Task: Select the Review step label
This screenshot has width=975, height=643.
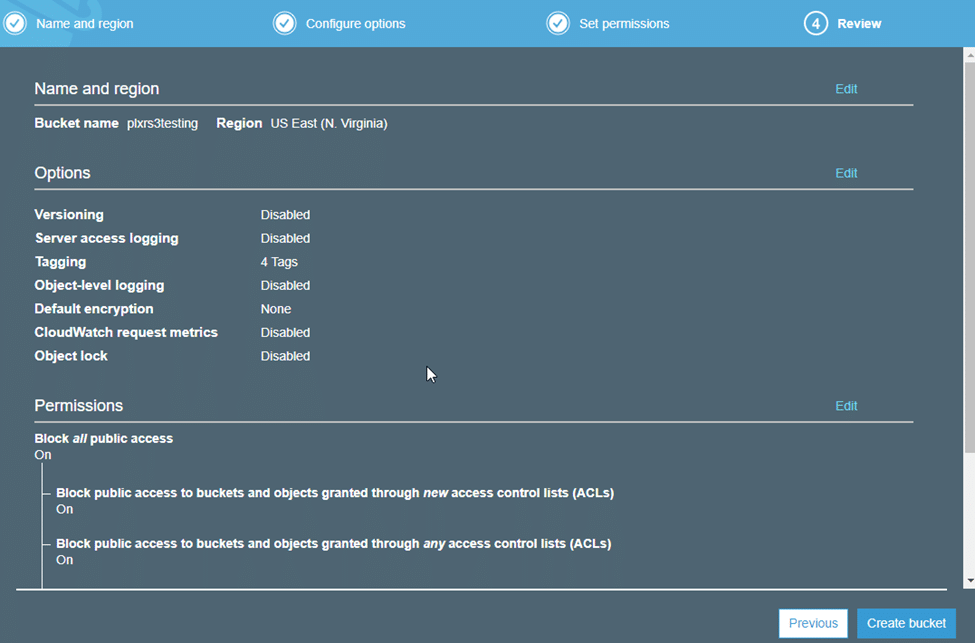Action: (x=859, y=24)
